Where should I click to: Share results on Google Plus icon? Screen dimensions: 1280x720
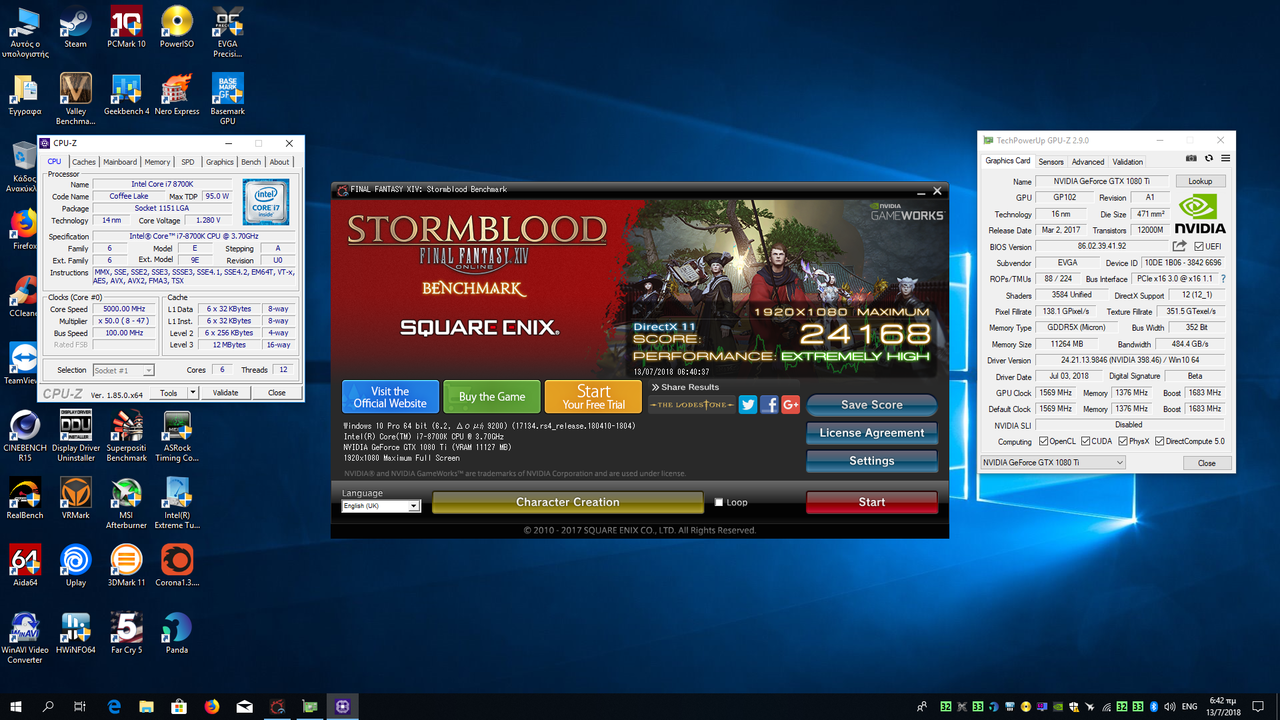pyautogui.click(x=790, y=404)
